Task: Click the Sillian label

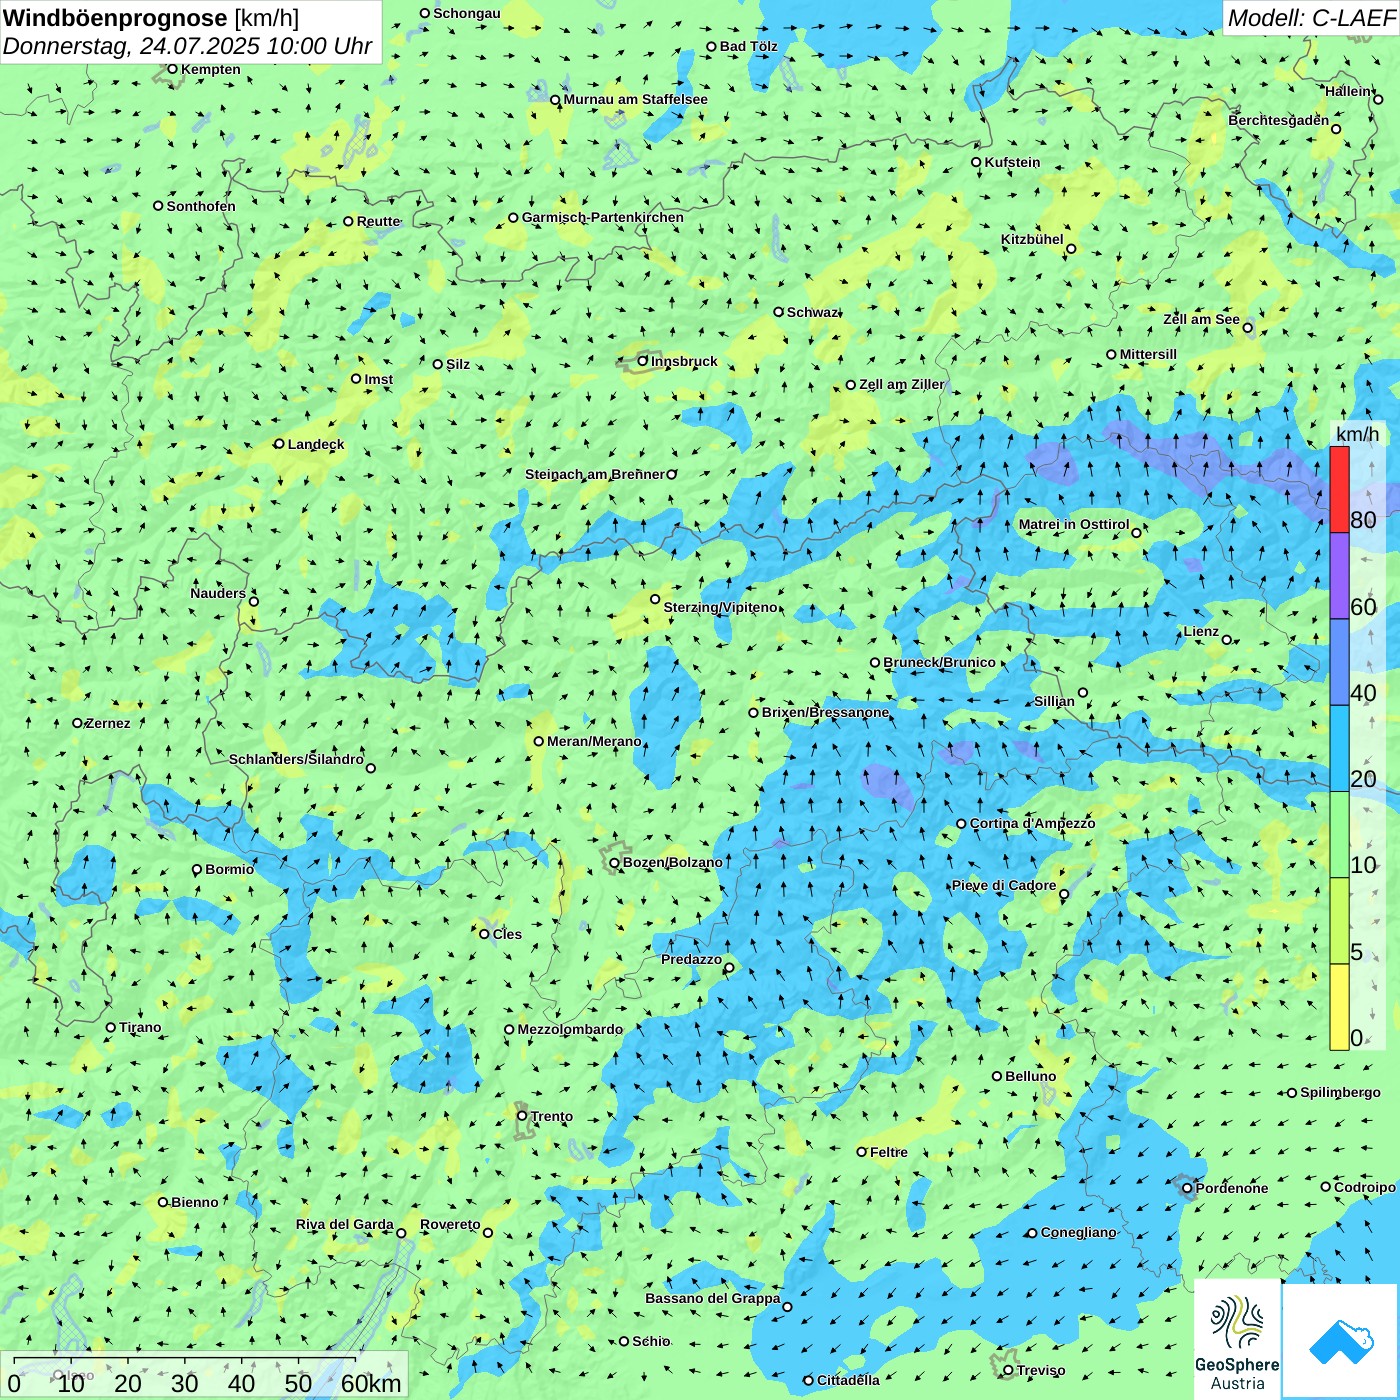Action: pos(1054,700)
